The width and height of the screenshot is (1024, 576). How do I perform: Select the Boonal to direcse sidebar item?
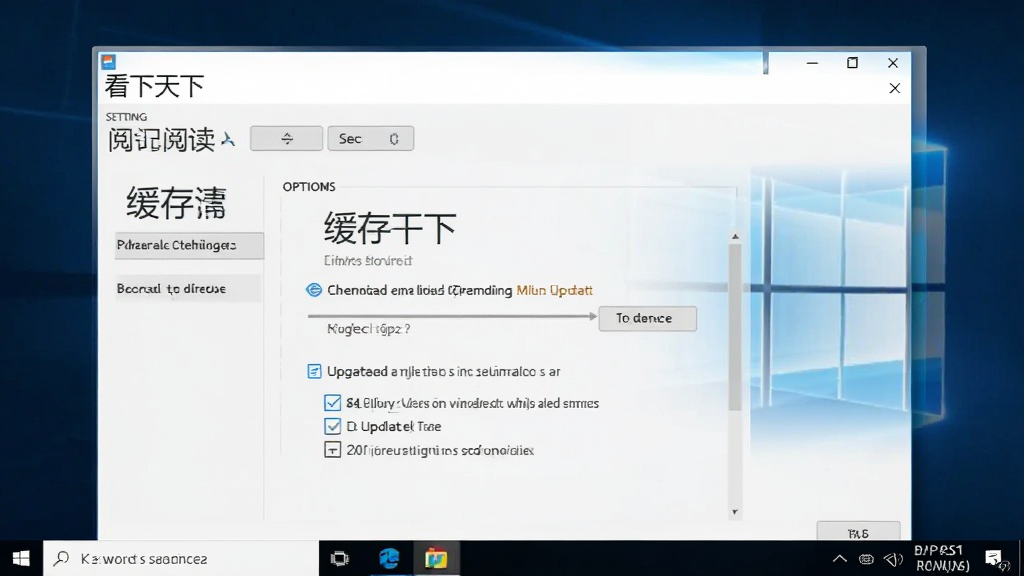click(188, 289)
